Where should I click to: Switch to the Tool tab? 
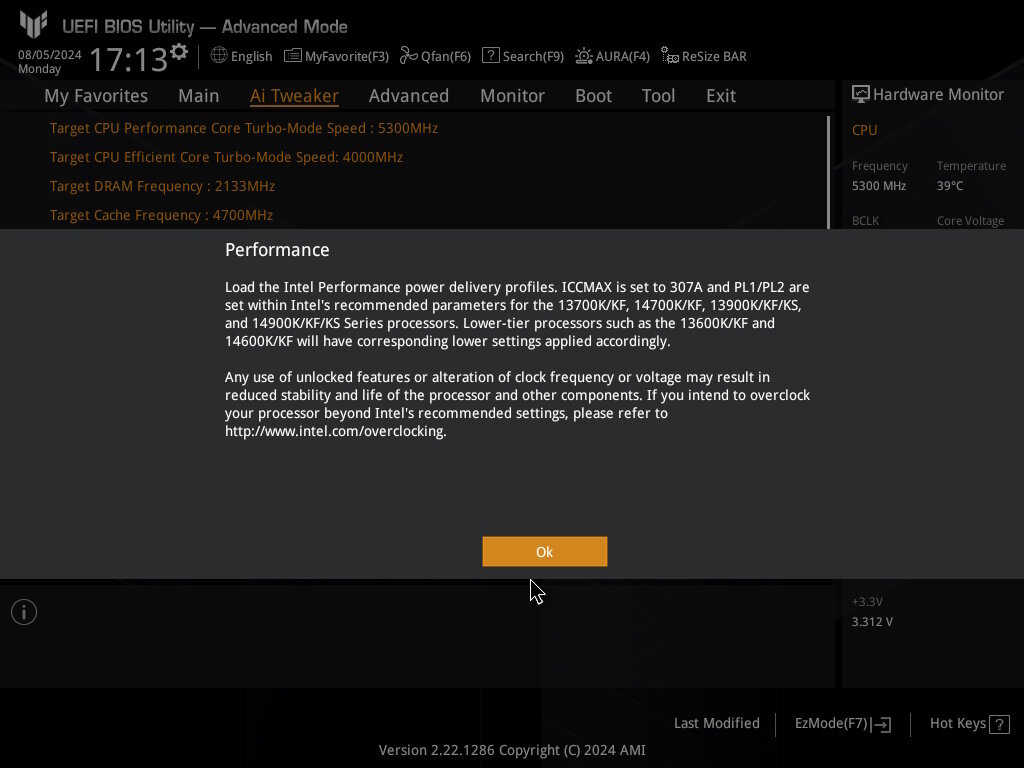(x=658, y=96)
